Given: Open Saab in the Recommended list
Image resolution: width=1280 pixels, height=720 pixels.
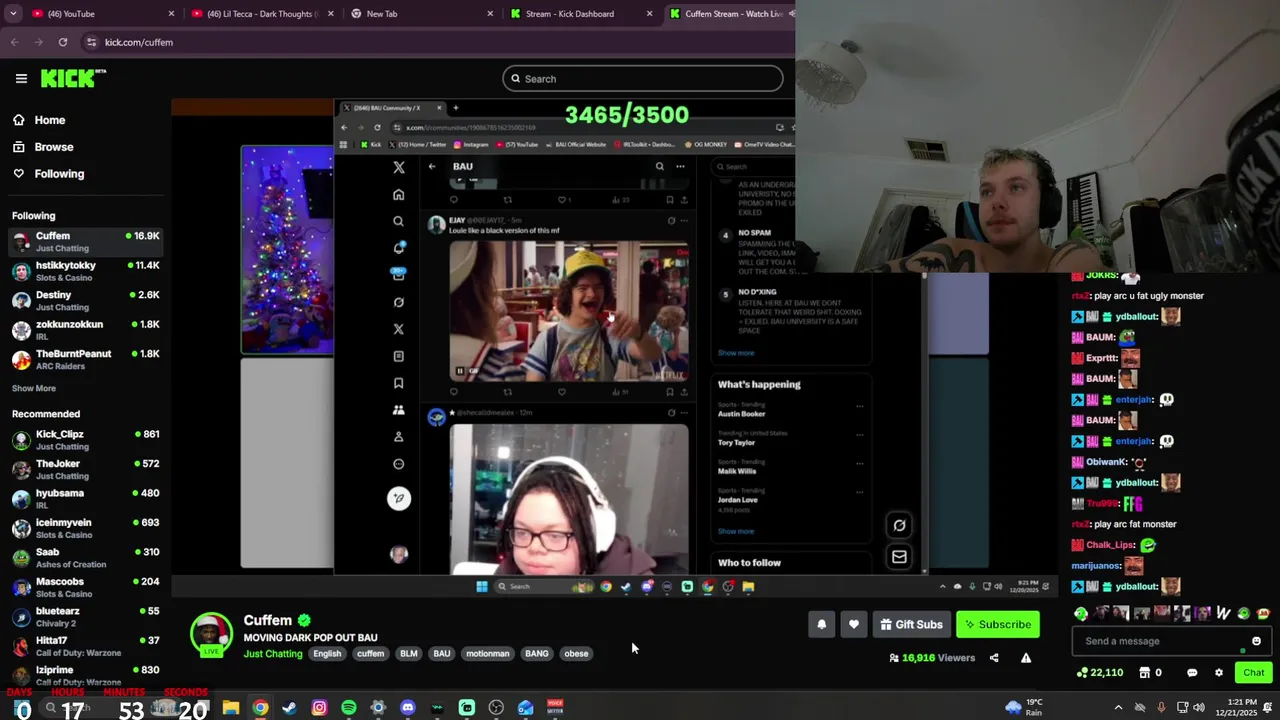Looking at the screenshot, I should pos(86,558).
